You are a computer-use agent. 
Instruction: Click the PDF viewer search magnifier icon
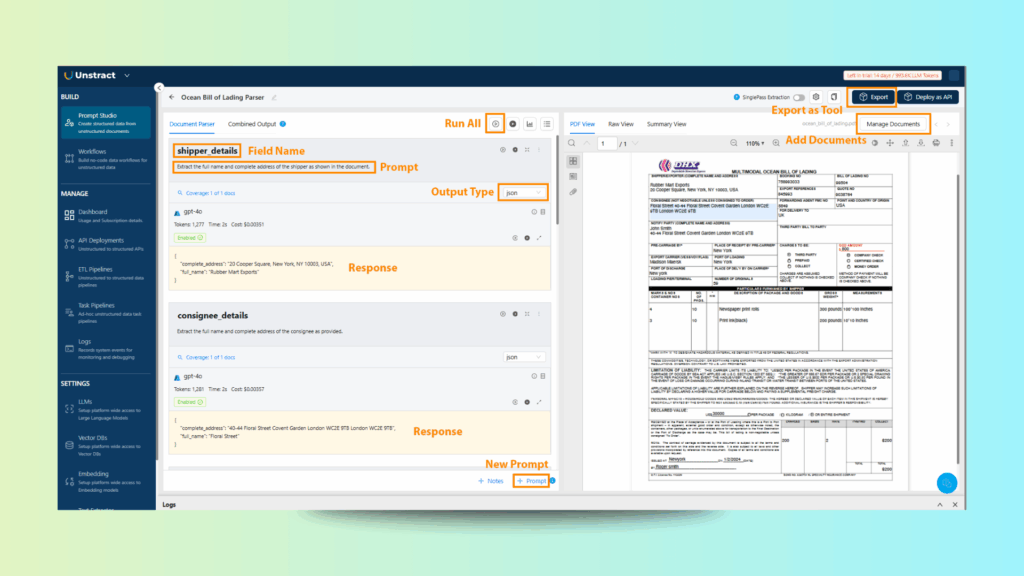coord(572,143)
